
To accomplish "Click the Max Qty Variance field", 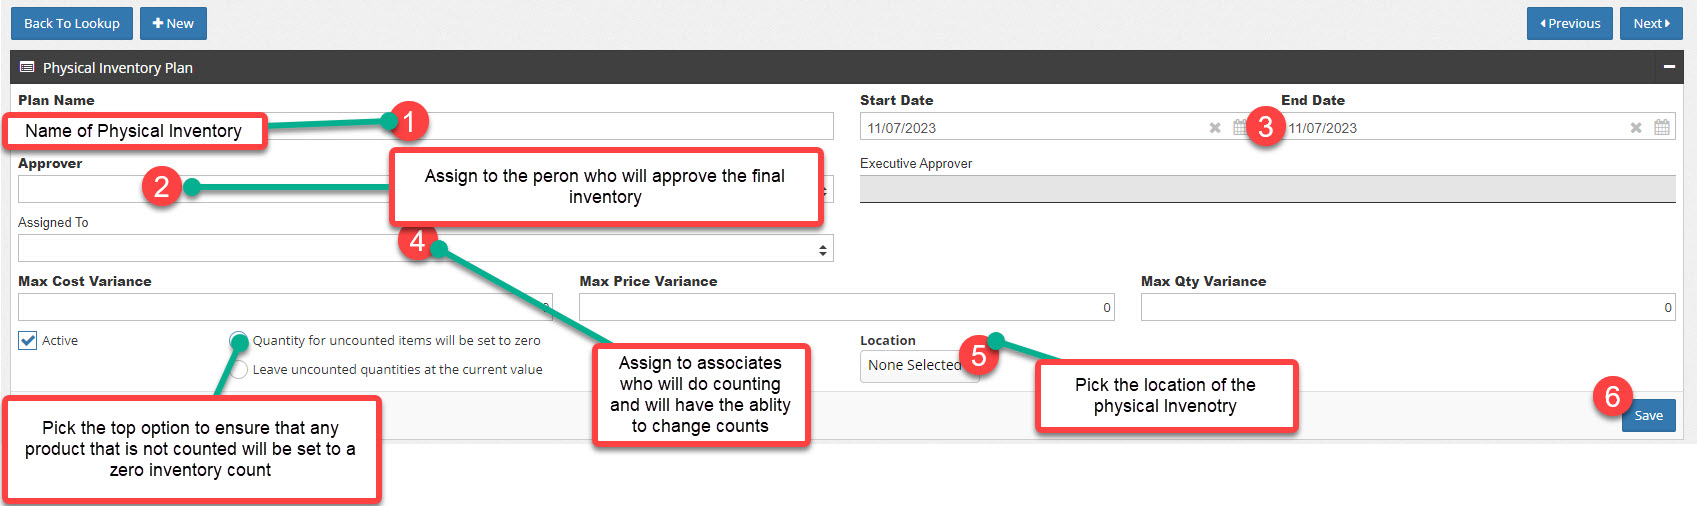I will (x=1408, y=307).
